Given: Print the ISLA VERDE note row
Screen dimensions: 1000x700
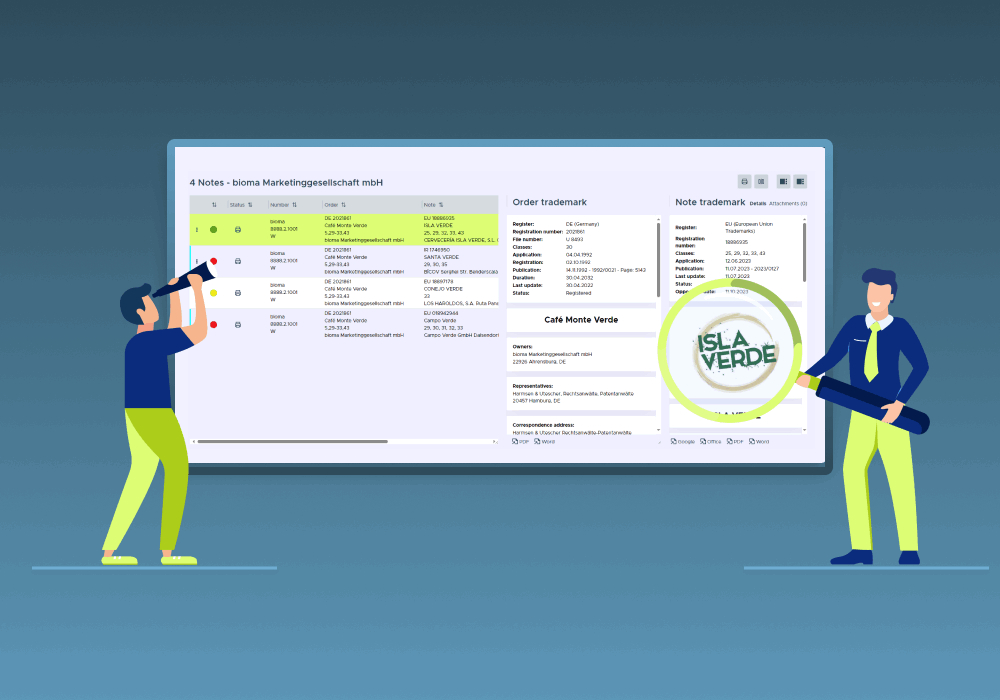Looking at the screenshot, I should [238, 229].
